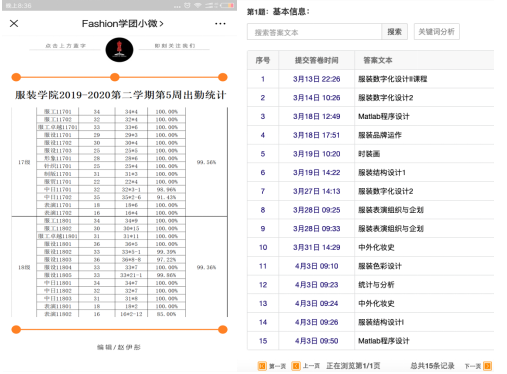The height and width of the screenshot is (374, 507).
Task: Open submission time 3月13日 22:26 link
Action: [x=316, y=79]
